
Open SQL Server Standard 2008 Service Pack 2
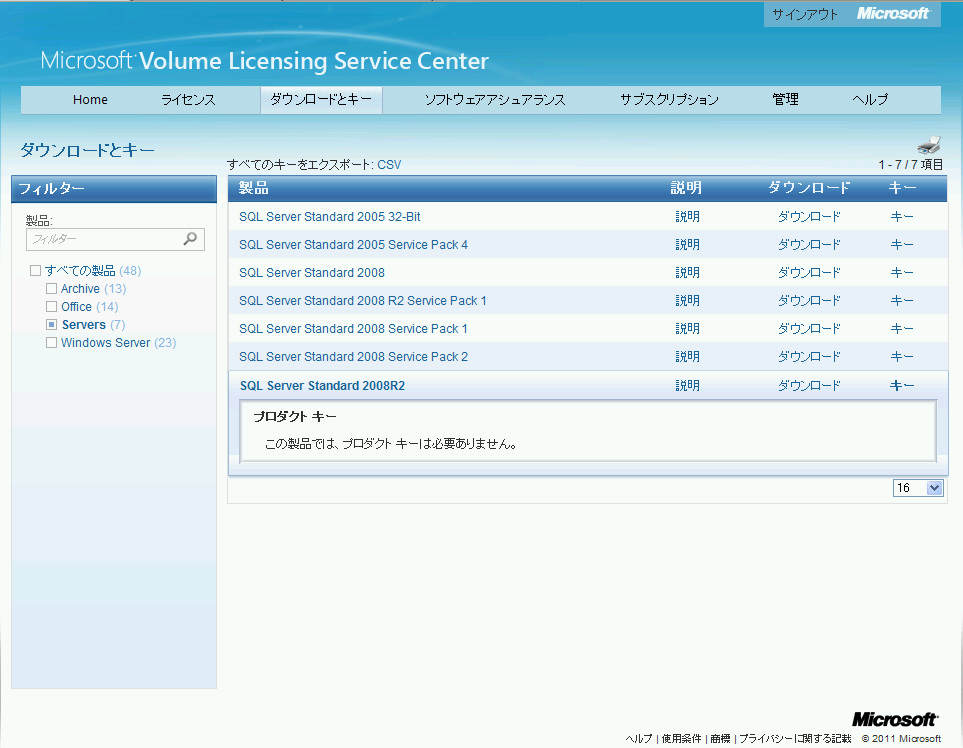353,357
